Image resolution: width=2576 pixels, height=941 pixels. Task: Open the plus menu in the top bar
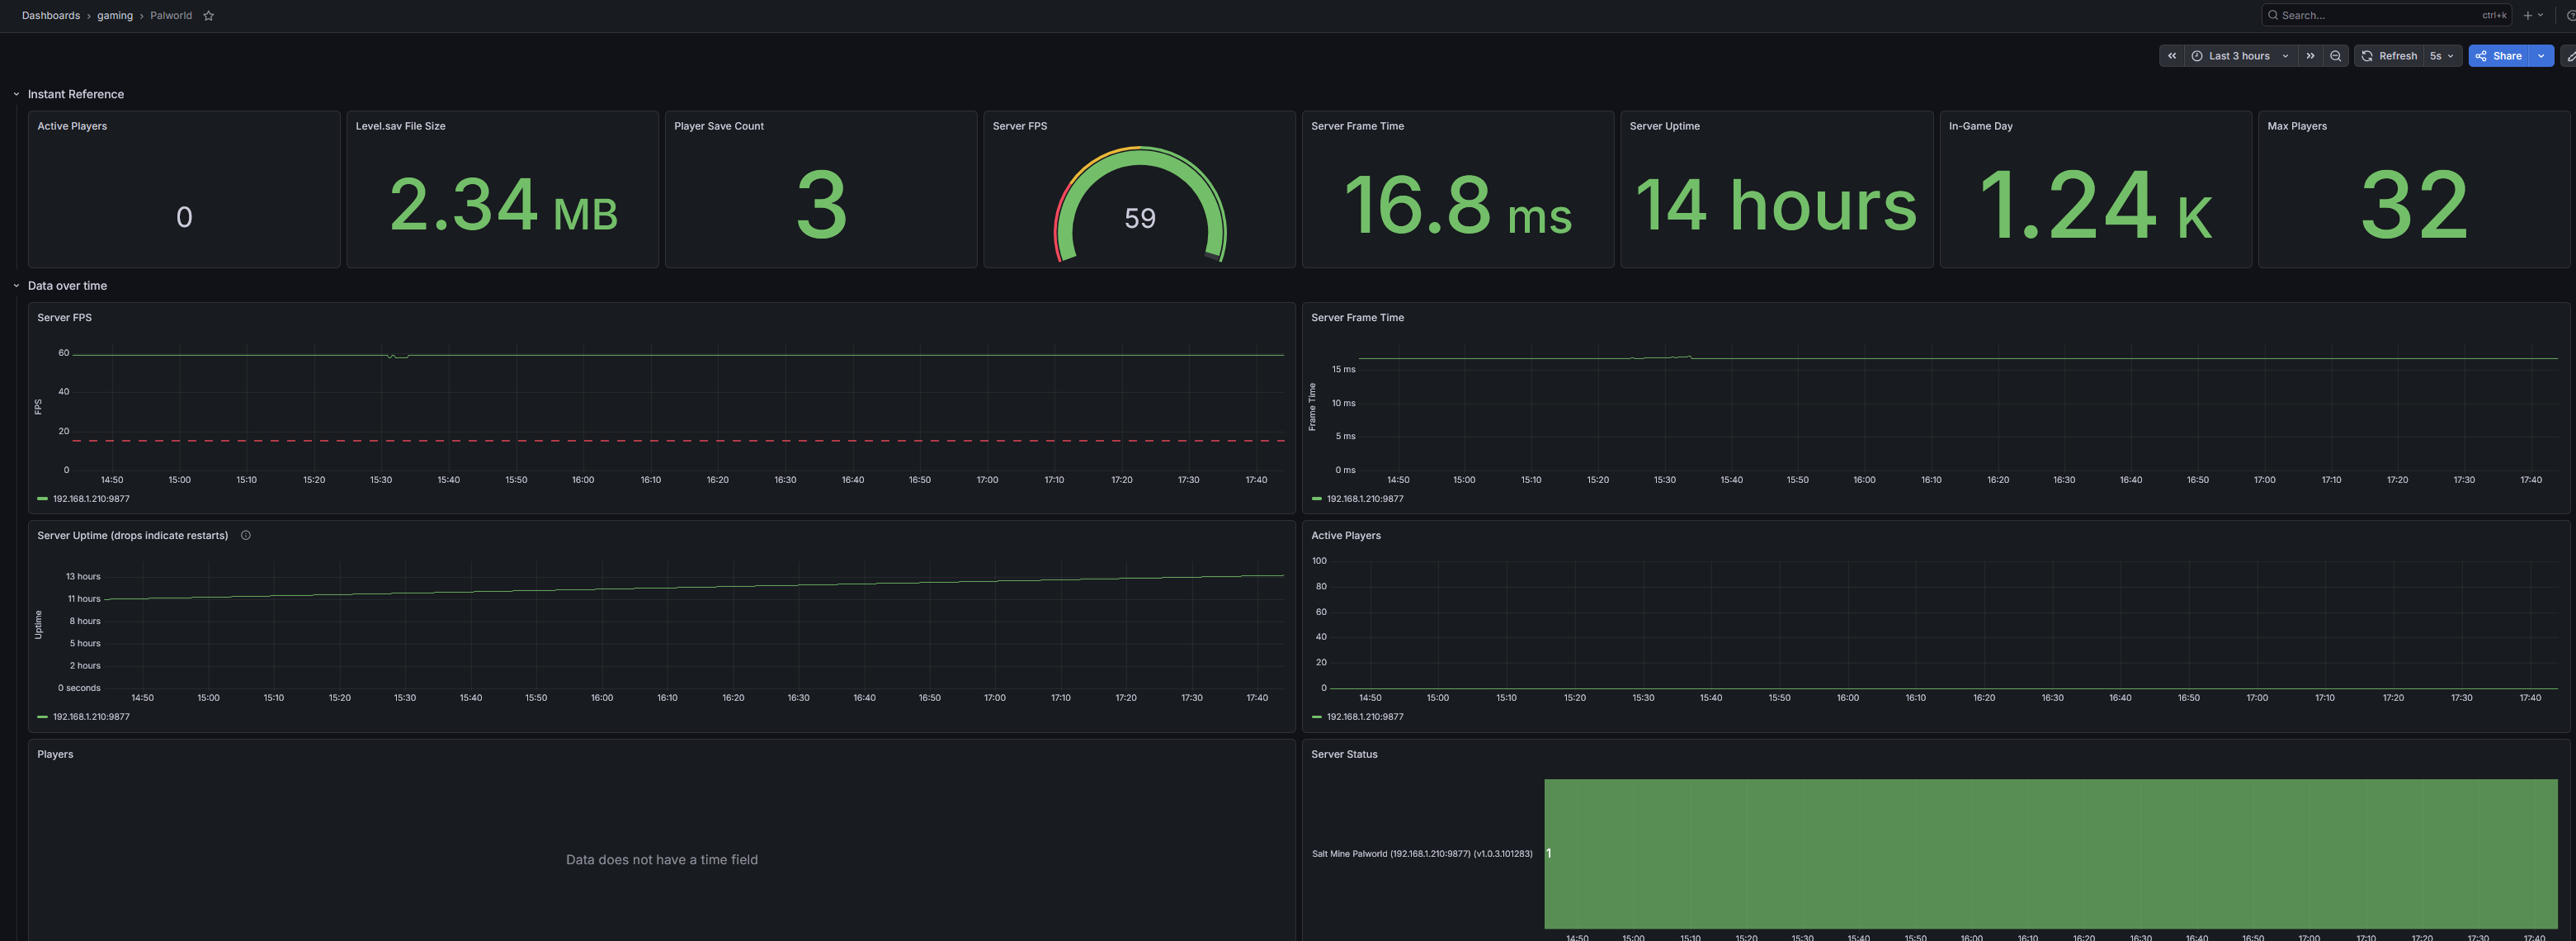pos(2532,16)
